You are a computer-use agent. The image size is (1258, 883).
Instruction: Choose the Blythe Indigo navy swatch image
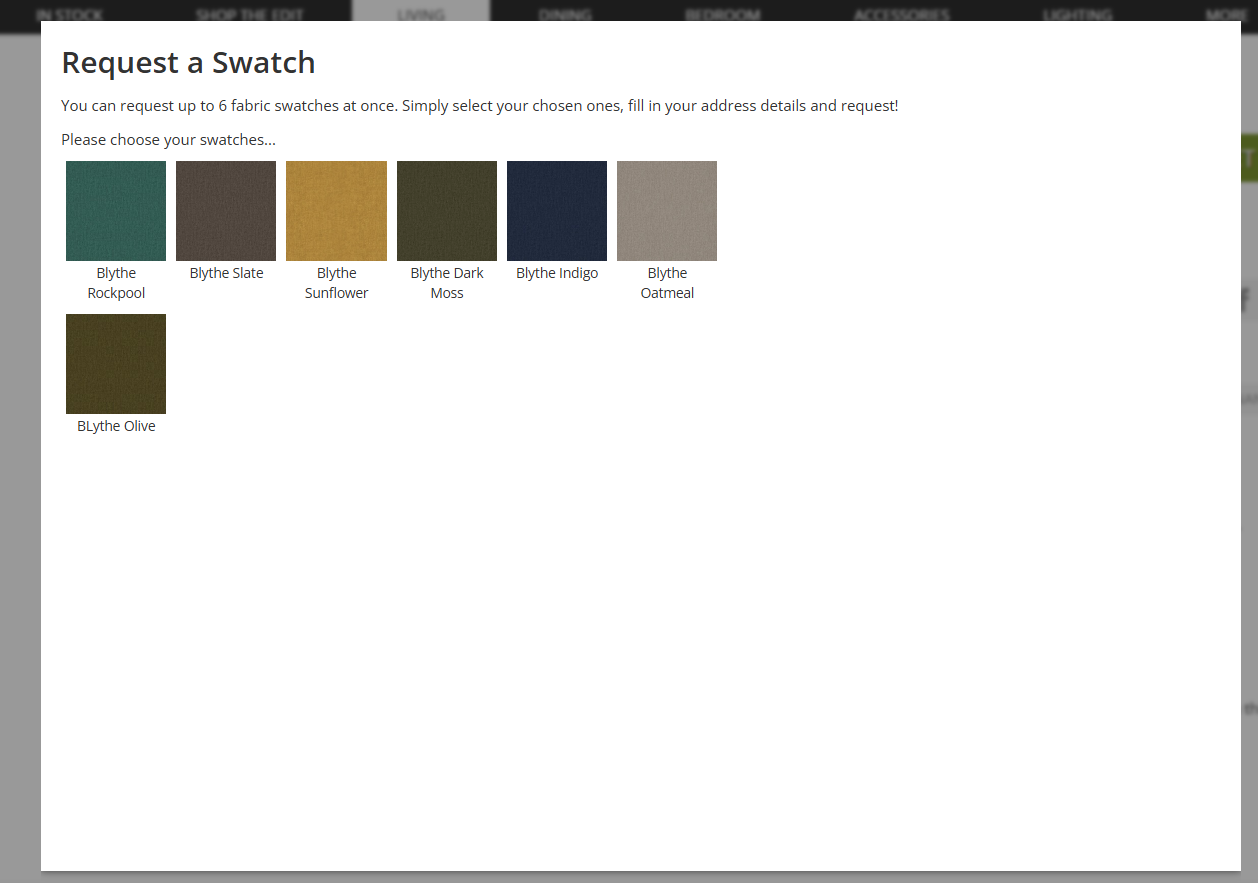point(557,211)
